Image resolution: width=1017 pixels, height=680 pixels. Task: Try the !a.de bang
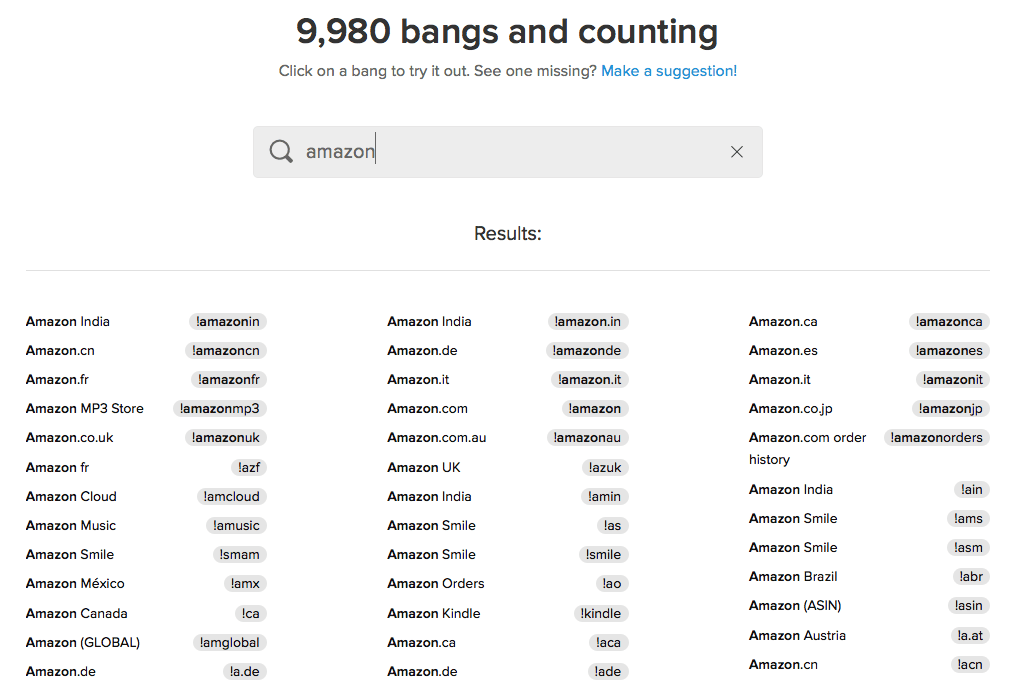pyautogui.click(x=245, y=672)
